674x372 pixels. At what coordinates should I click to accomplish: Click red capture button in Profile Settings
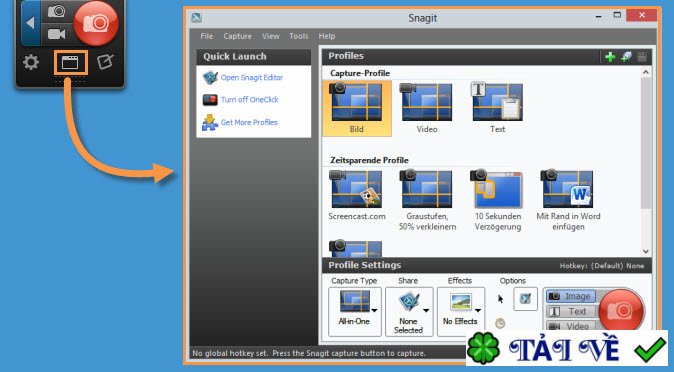click(621, 311)
